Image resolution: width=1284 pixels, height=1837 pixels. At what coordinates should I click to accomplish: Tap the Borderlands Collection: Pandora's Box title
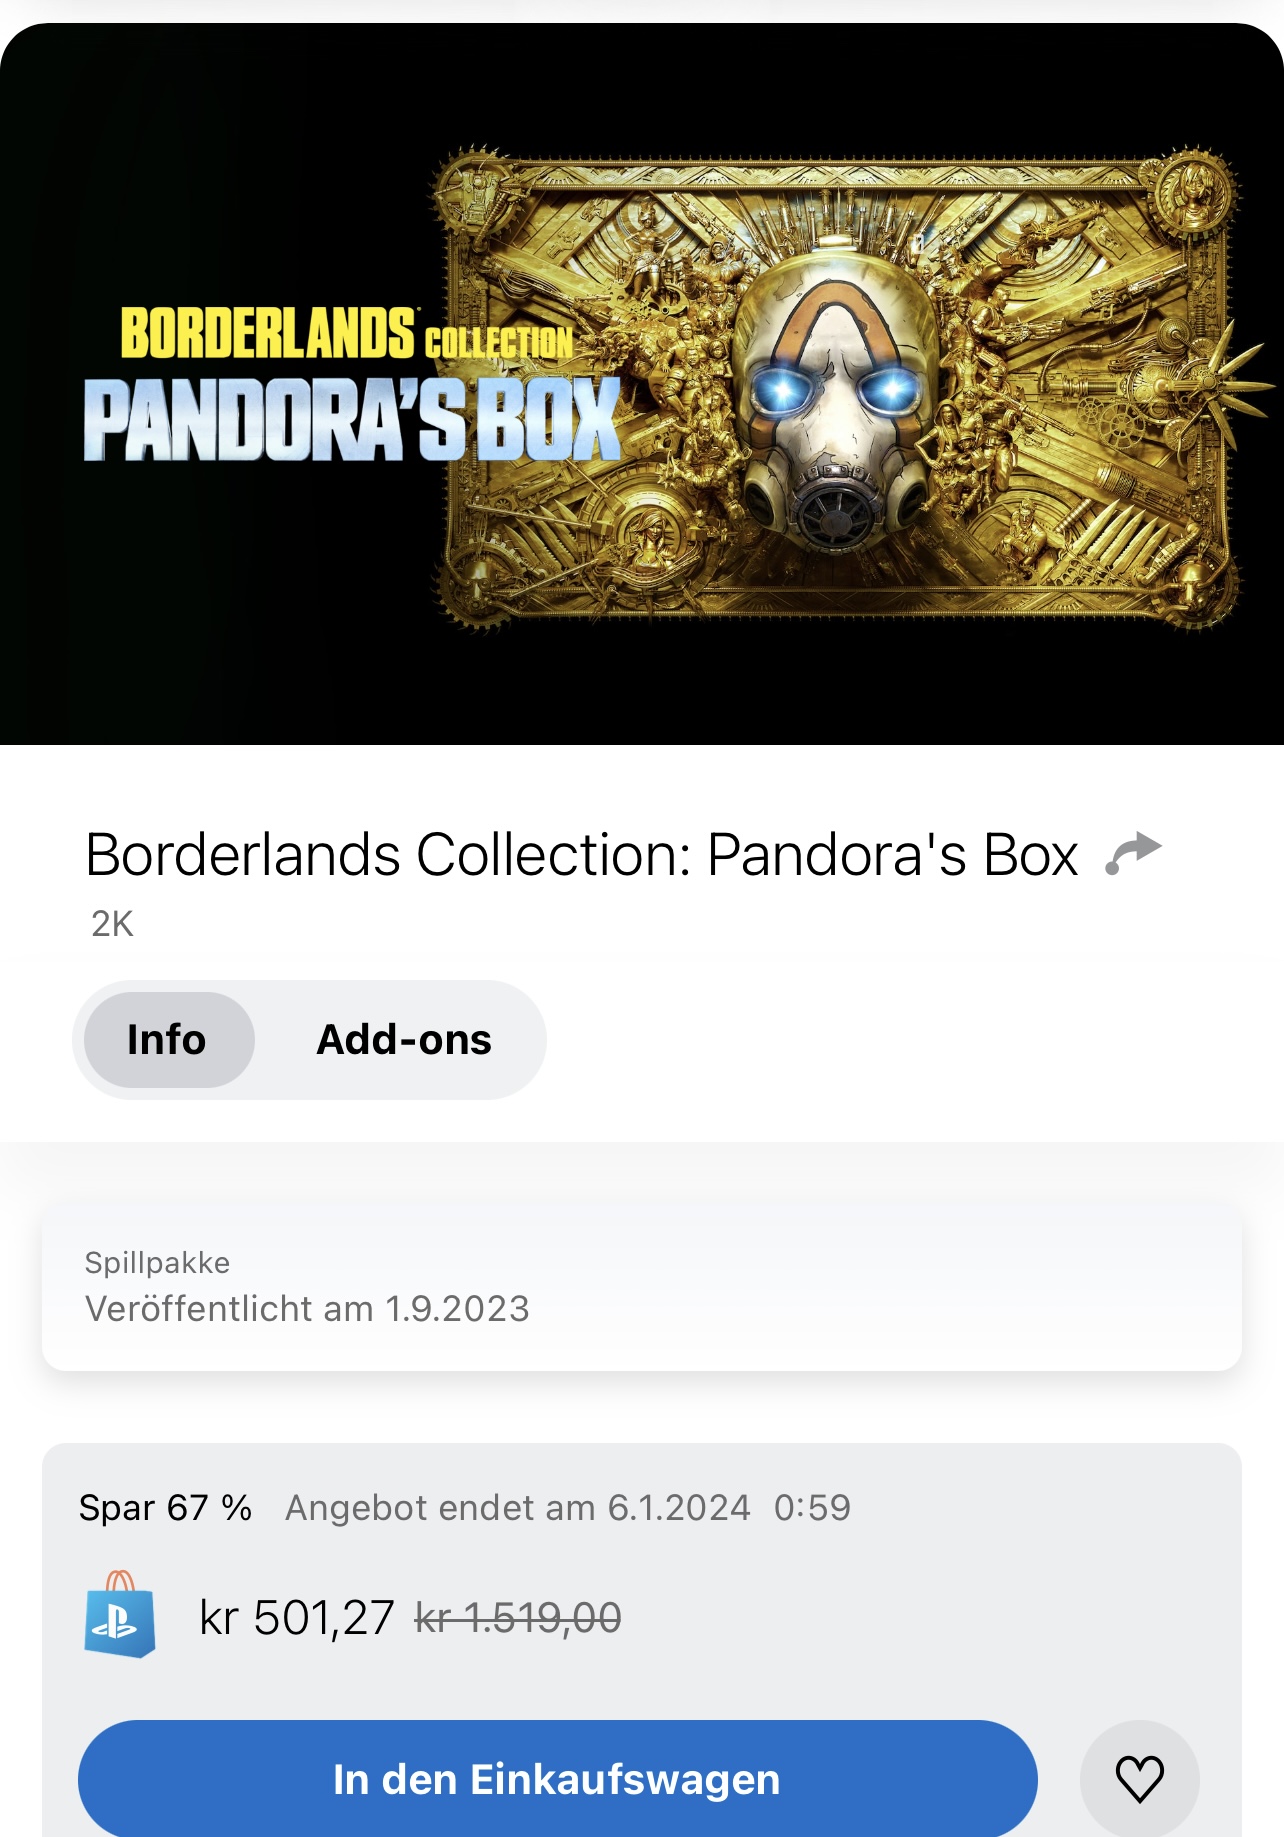click(x=582, y=855)
